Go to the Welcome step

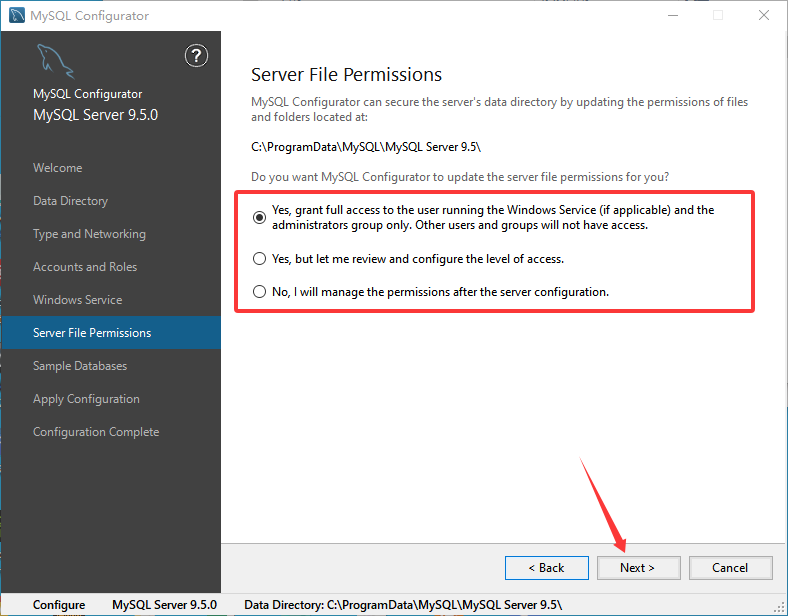[58, 168]
